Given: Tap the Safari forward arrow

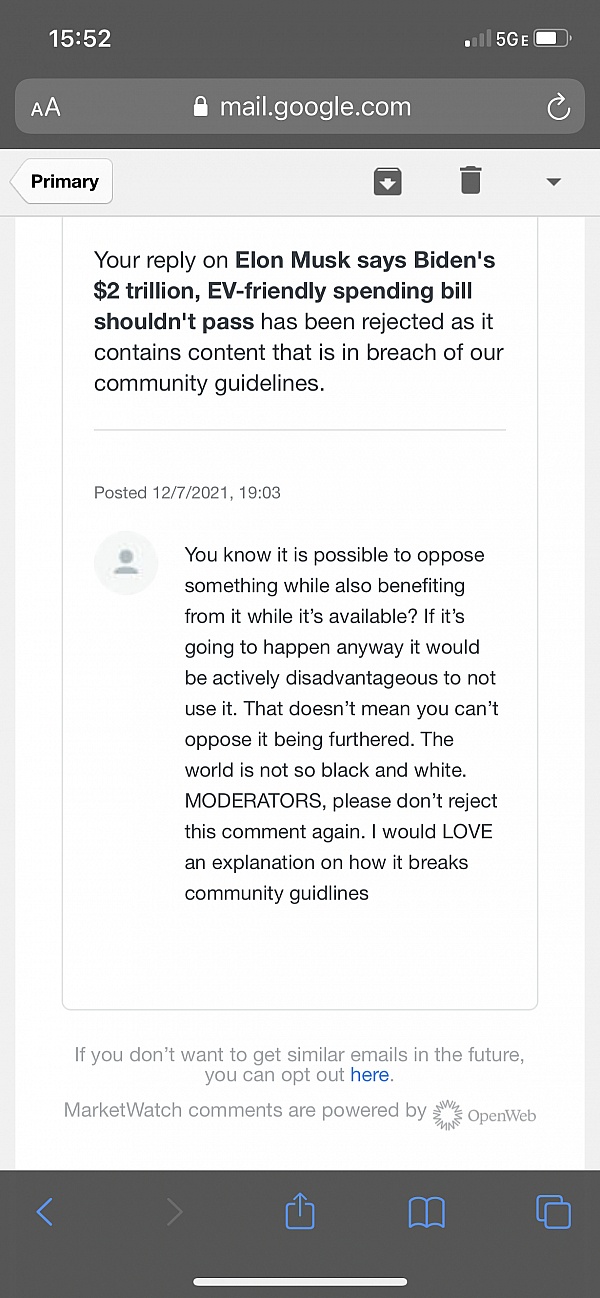Looking at the screenshot, I should pos(174,1213).
